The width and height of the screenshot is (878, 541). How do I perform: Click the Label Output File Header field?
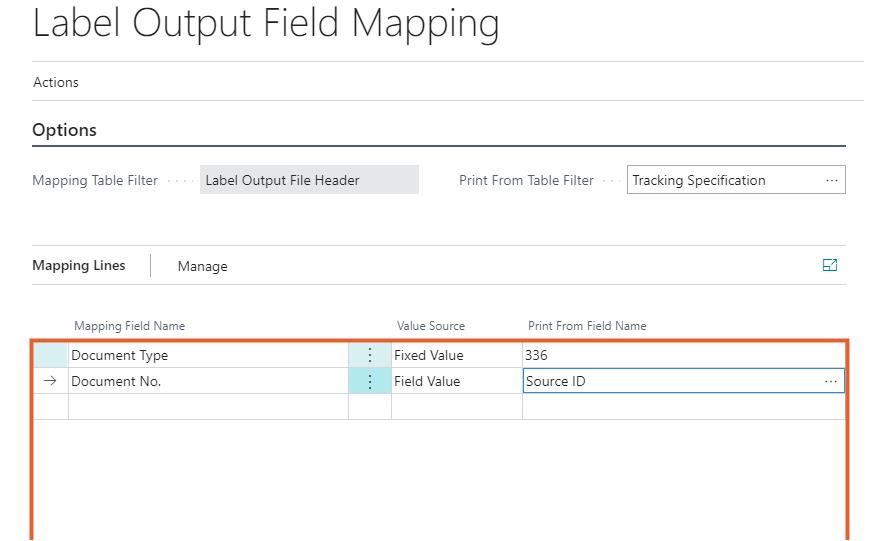click(x=308, y=181)
